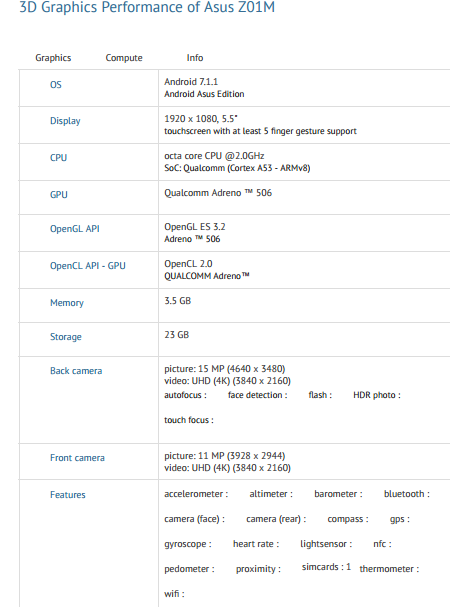Click the touch focus entry
This screenshot has height=607, width=450.
[x=189, y=420]
